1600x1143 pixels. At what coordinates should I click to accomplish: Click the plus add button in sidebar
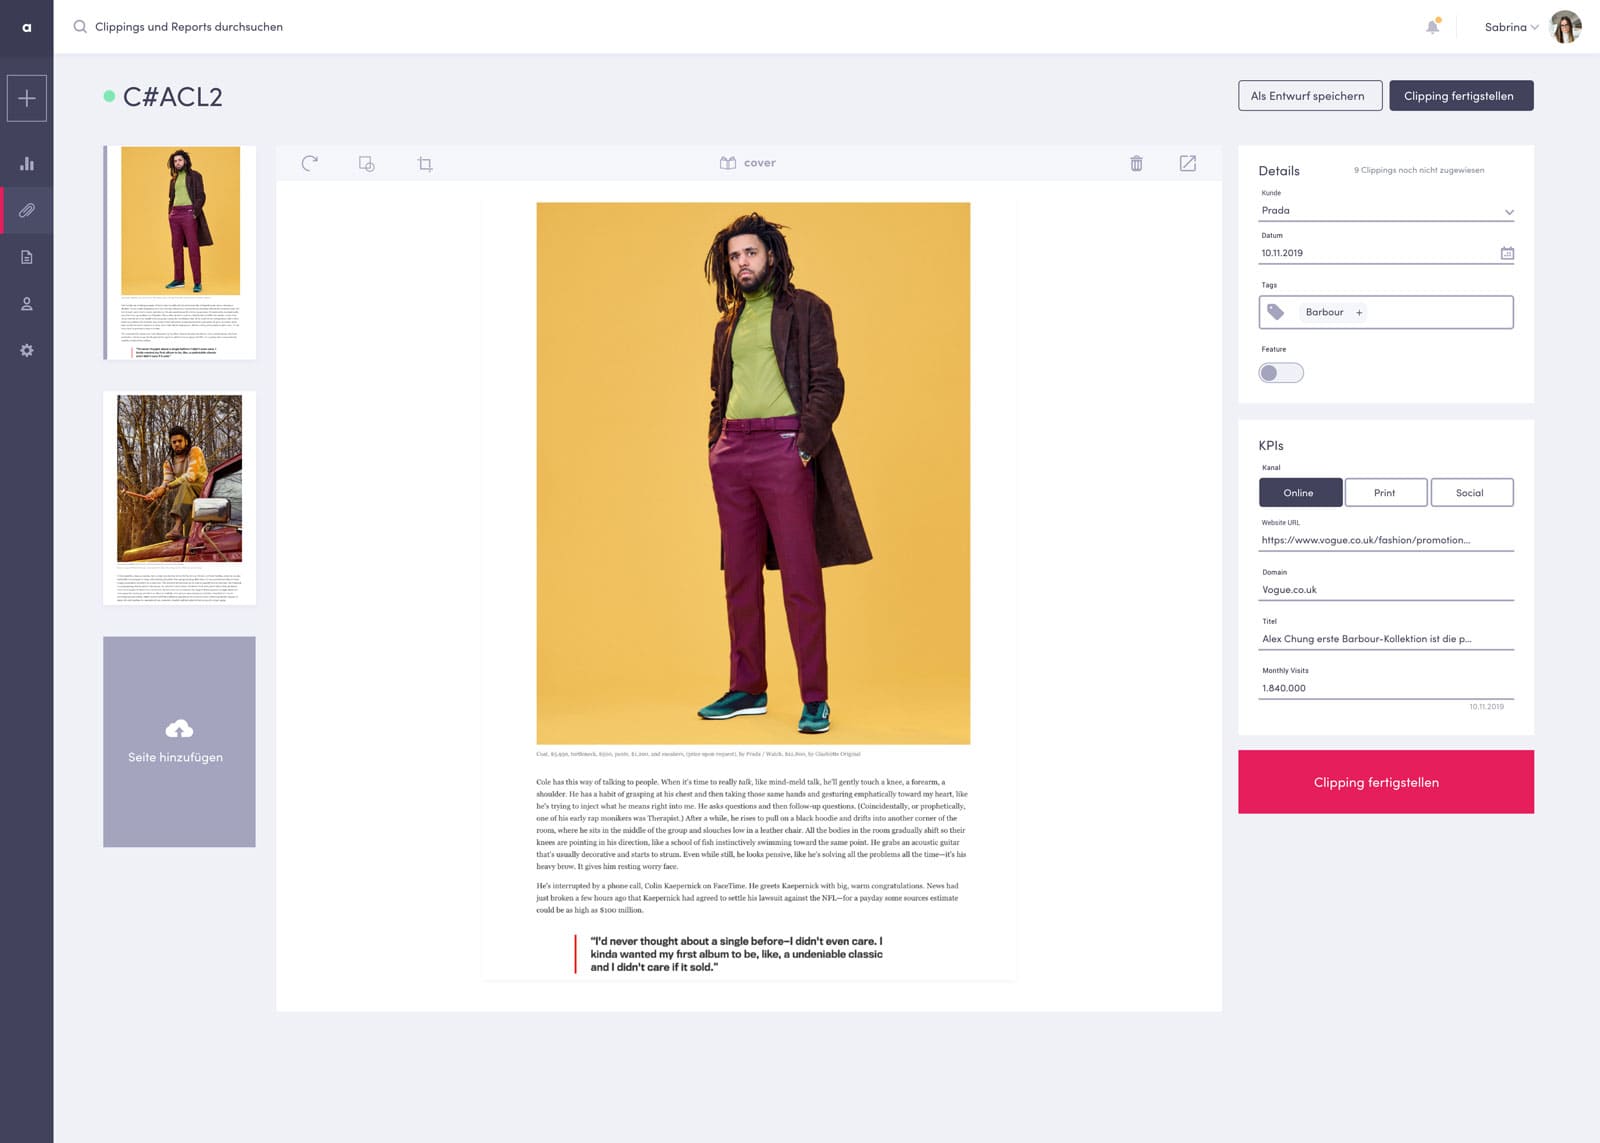click(x=27, y=98)
